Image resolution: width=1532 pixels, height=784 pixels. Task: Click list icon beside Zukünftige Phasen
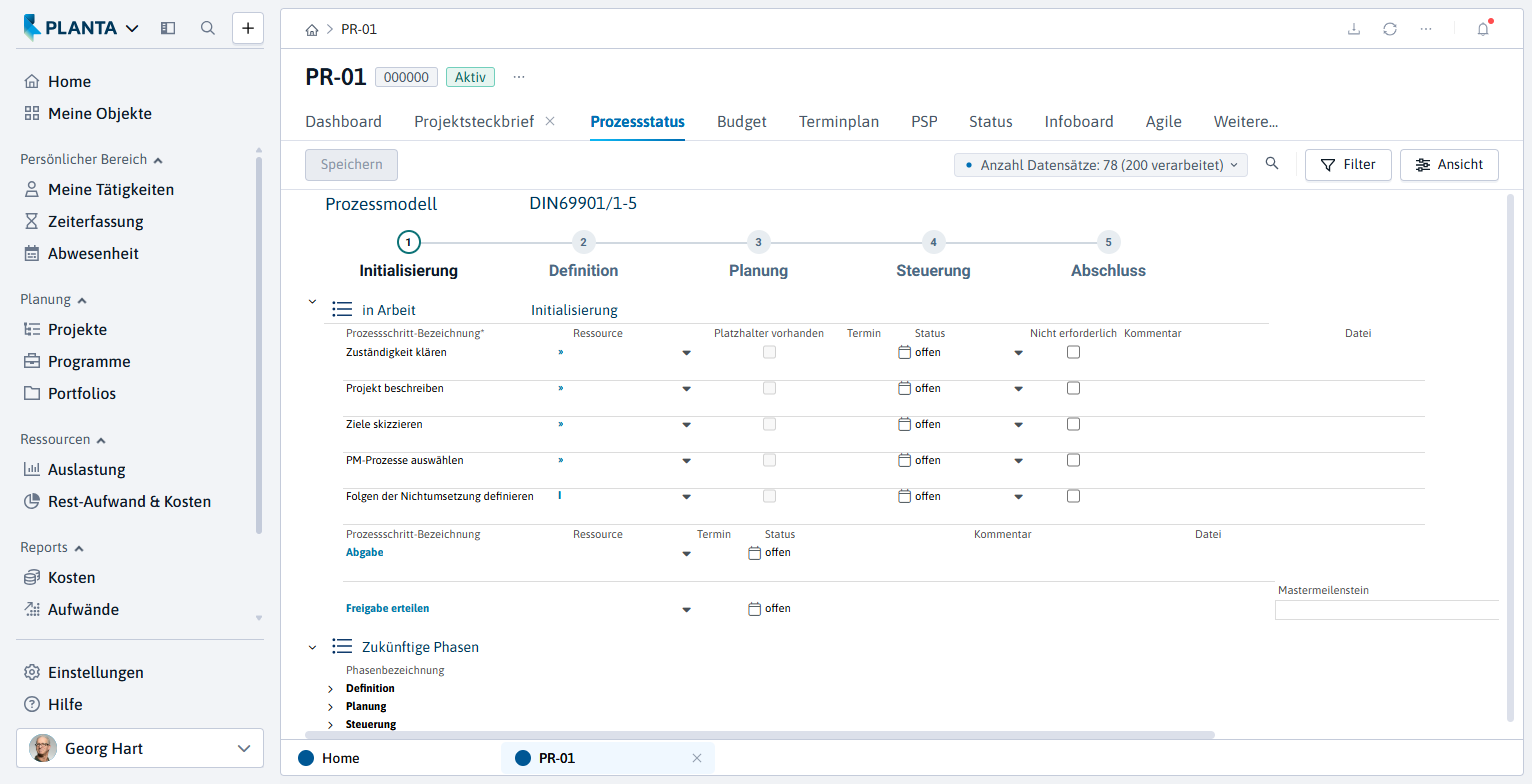click(x=342, y=647)
